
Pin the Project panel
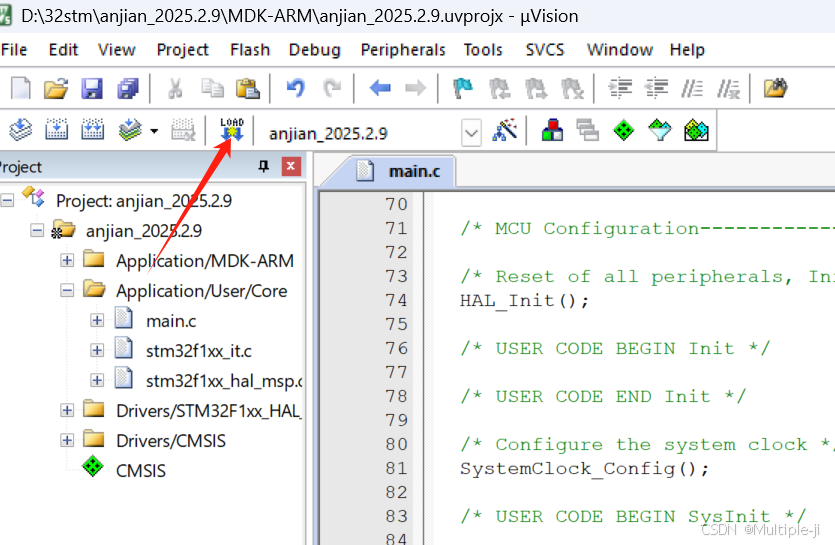(264, 166)
